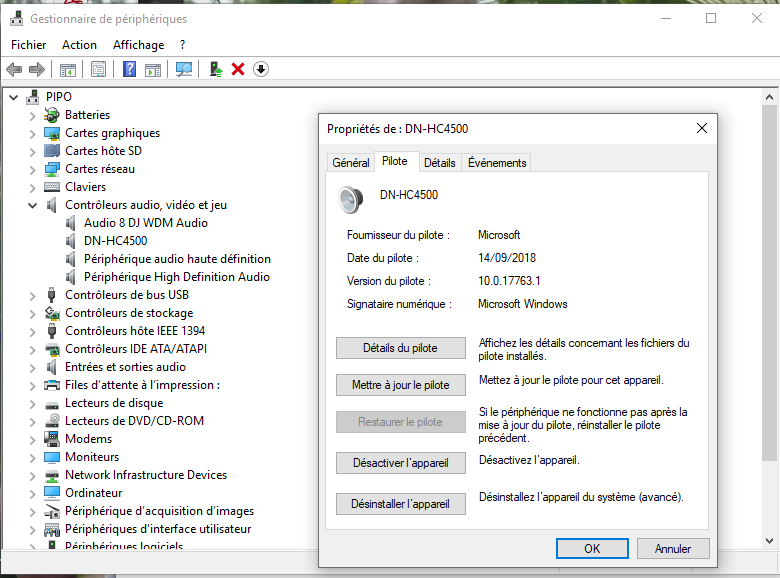Click the Cartes réseau icon
This screenshot has width=780, height=578.
click(52, 169)
